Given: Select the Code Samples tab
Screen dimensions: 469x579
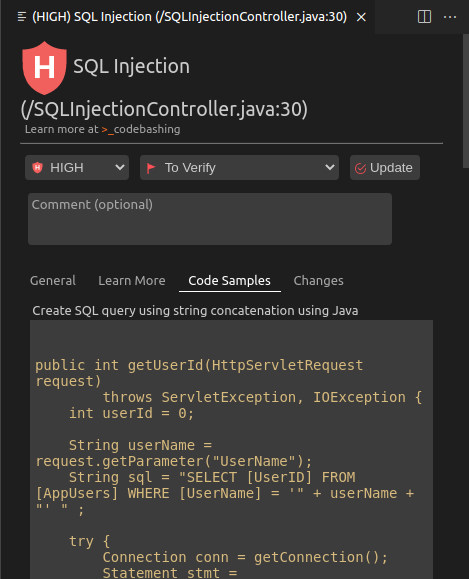Looking at the screenshot, I should coord(230,281).
